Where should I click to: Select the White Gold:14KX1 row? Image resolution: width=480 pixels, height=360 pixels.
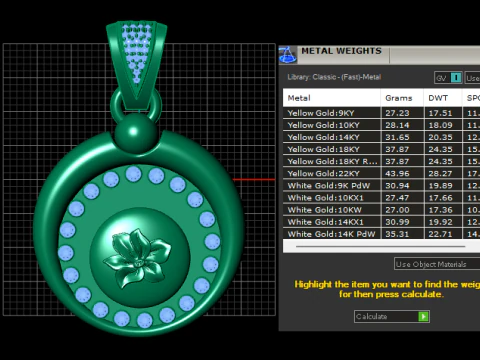click(382, 222)
